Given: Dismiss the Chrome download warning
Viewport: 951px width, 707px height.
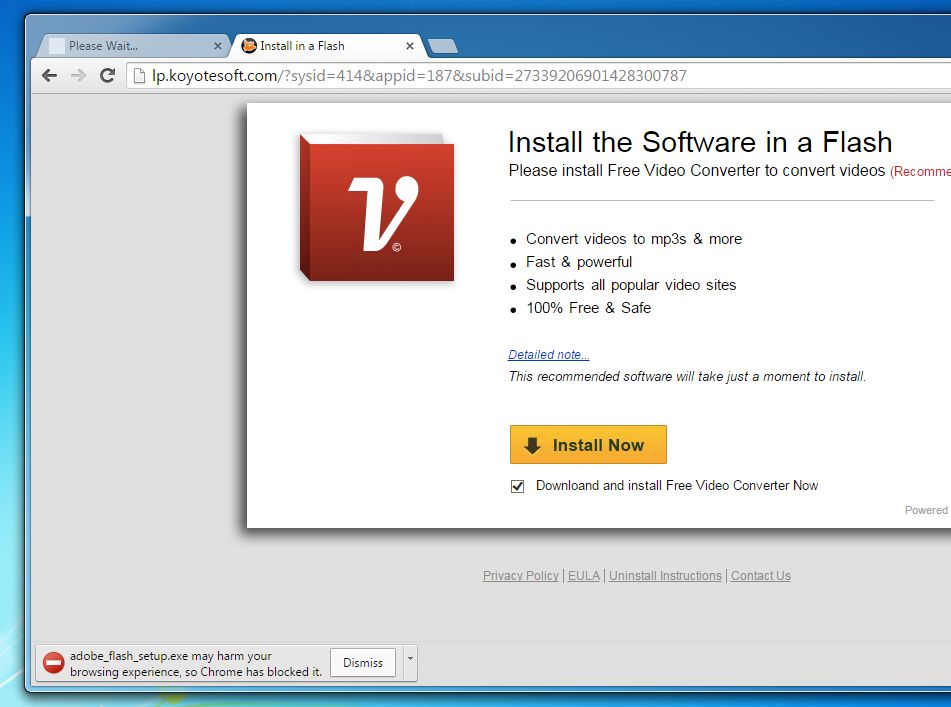Looking at the screenshot, I should click(362, 662).
